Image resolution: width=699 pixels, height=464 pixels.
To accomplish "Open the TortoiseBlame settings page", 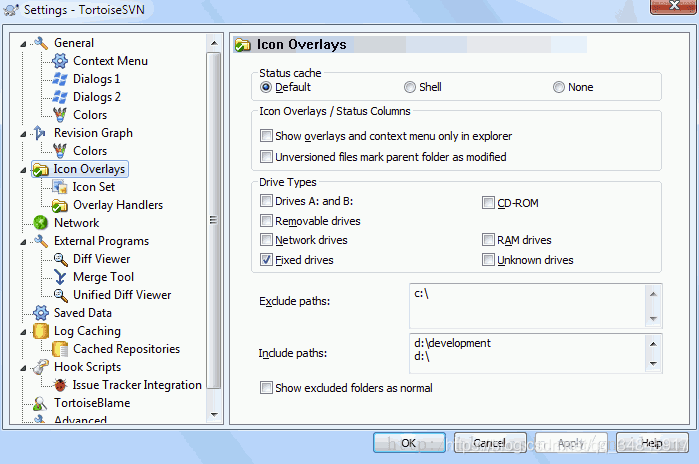I will click(x=92, y=403).
